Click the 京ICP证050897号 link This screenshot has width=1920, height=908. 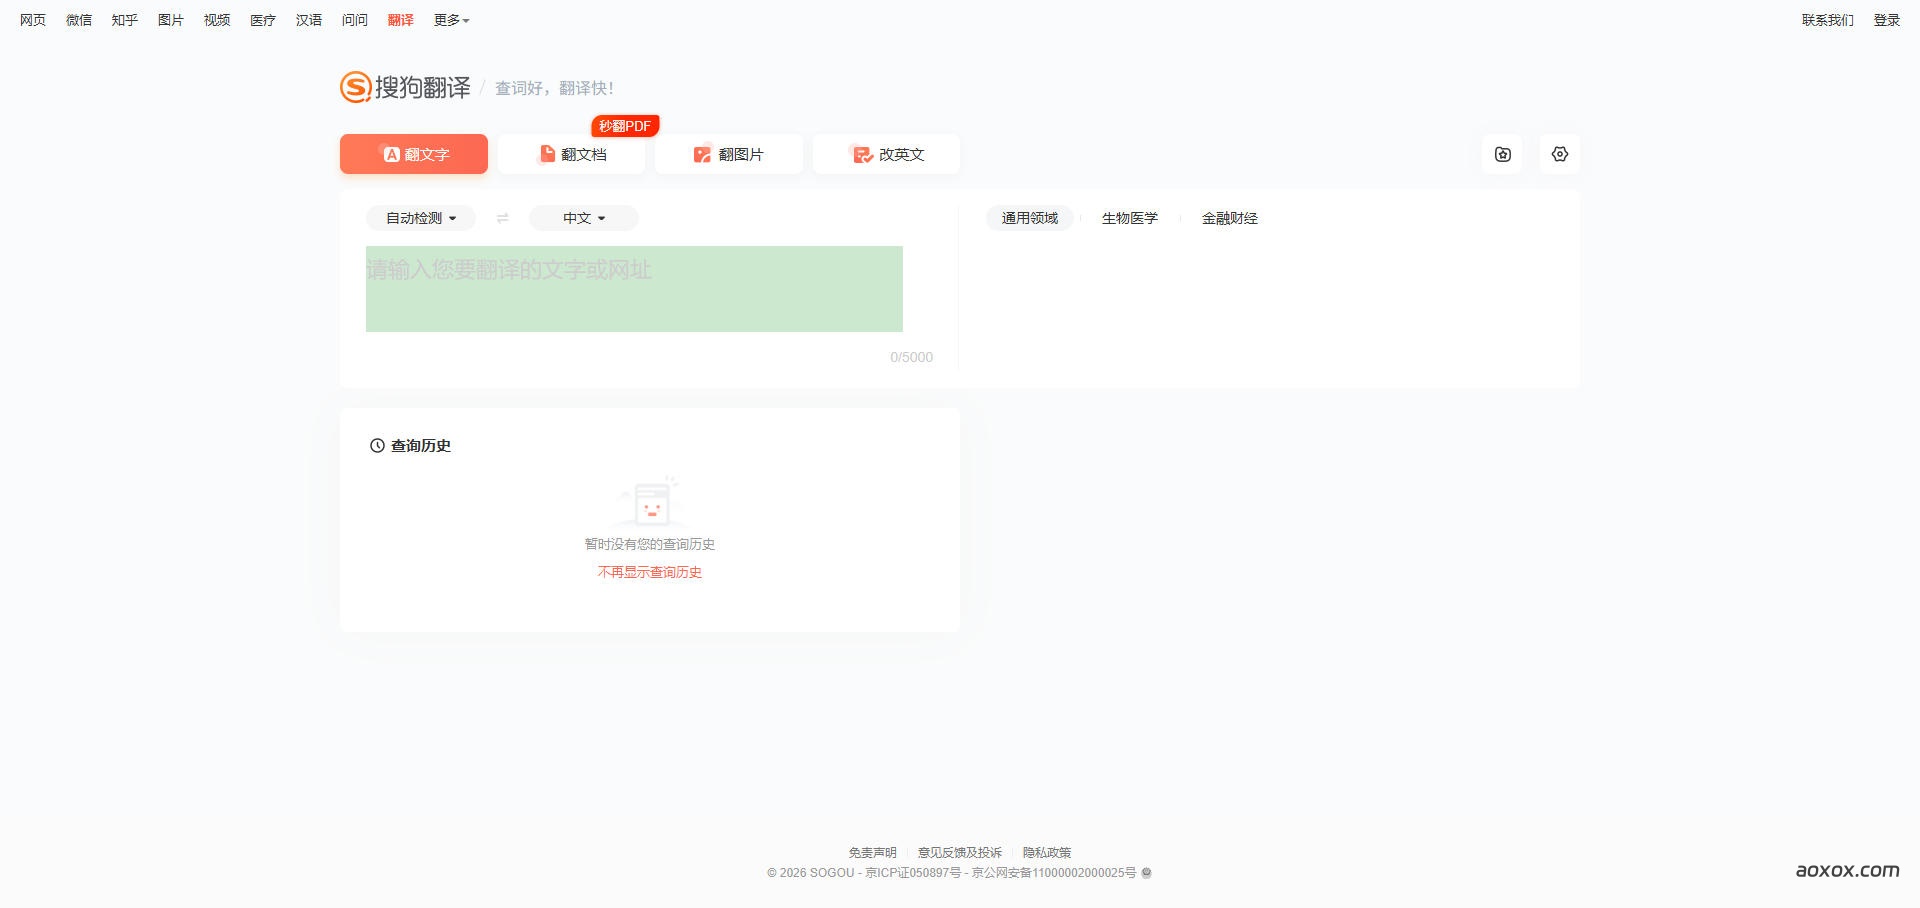tap(913, 873)
